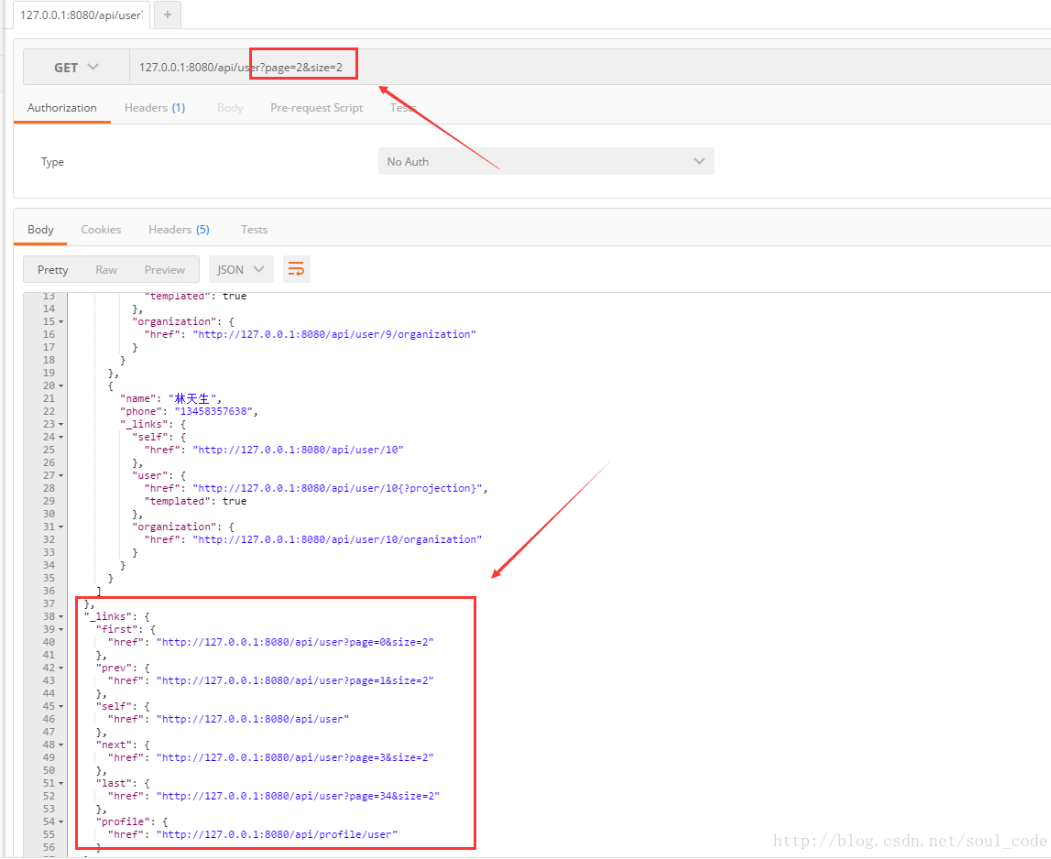Switch the response view to Preview
The image size is (1051, 859).
pyautogui.click(x=164, y=268)
